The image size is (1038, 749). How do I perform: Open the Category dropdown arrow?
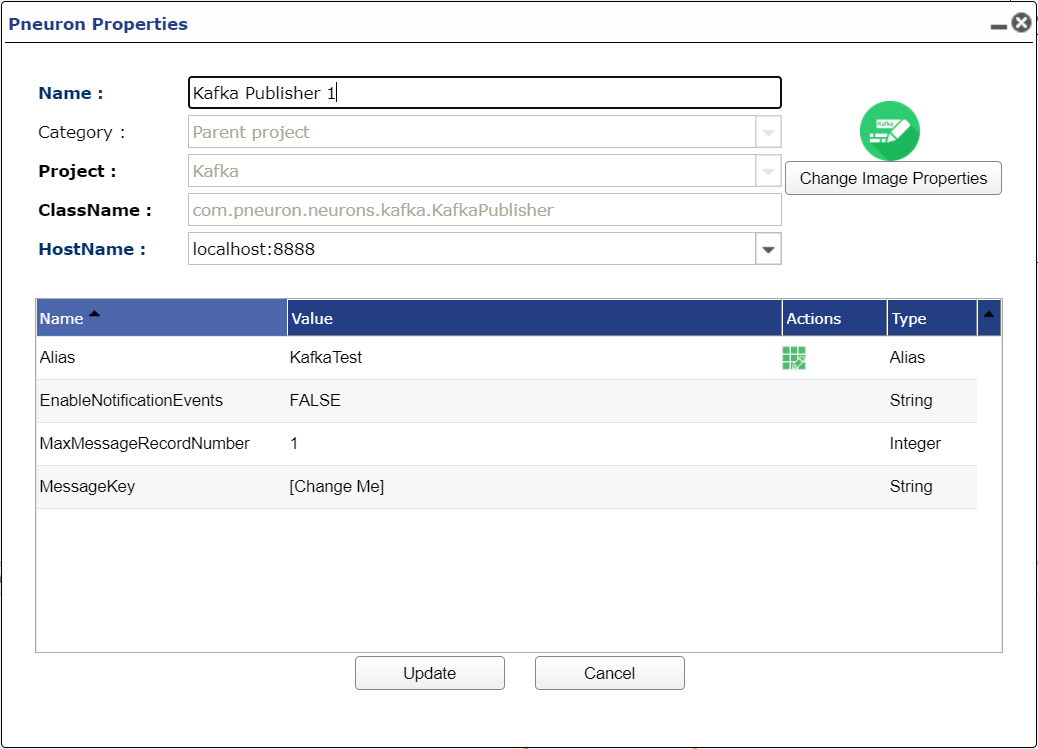click(768, 132)
